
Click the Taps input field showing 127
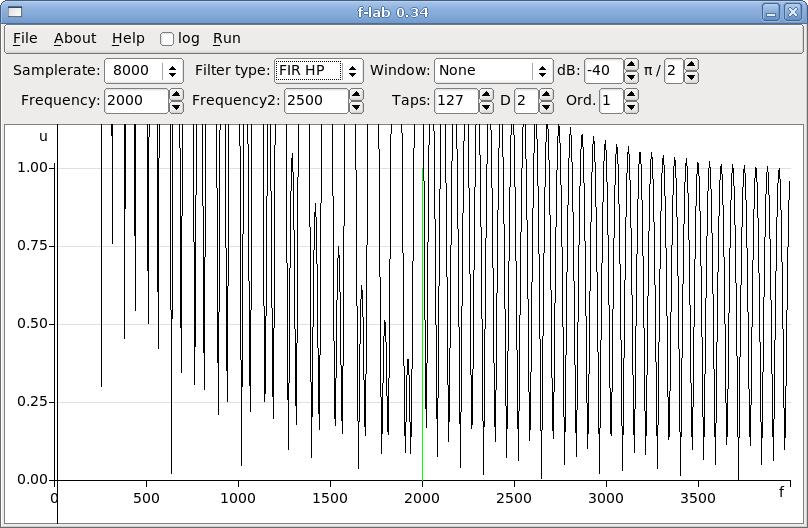point(457,100)
